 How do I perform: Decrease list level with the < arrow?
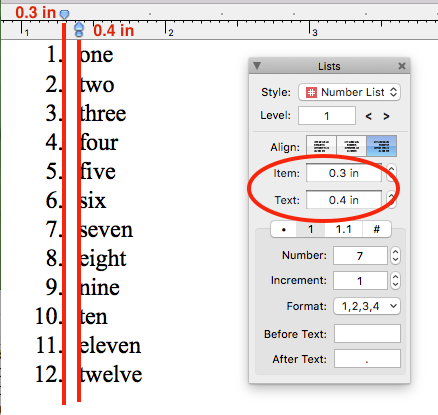[x=368, y=116]
